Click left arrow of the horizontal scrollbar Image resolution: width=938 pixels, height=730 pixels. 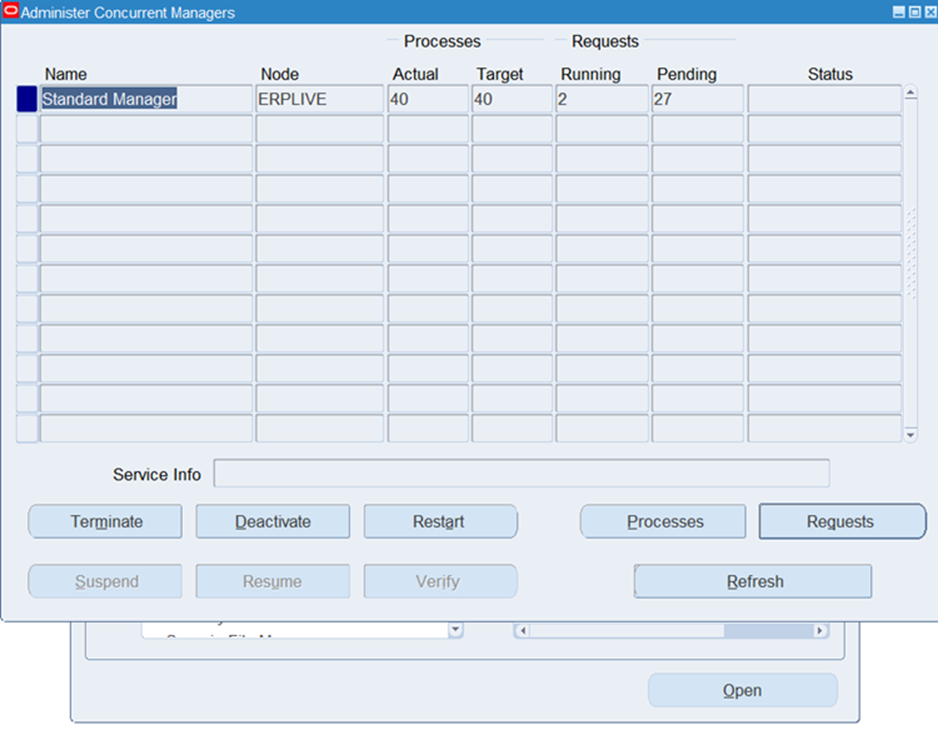tap(521, 631)
